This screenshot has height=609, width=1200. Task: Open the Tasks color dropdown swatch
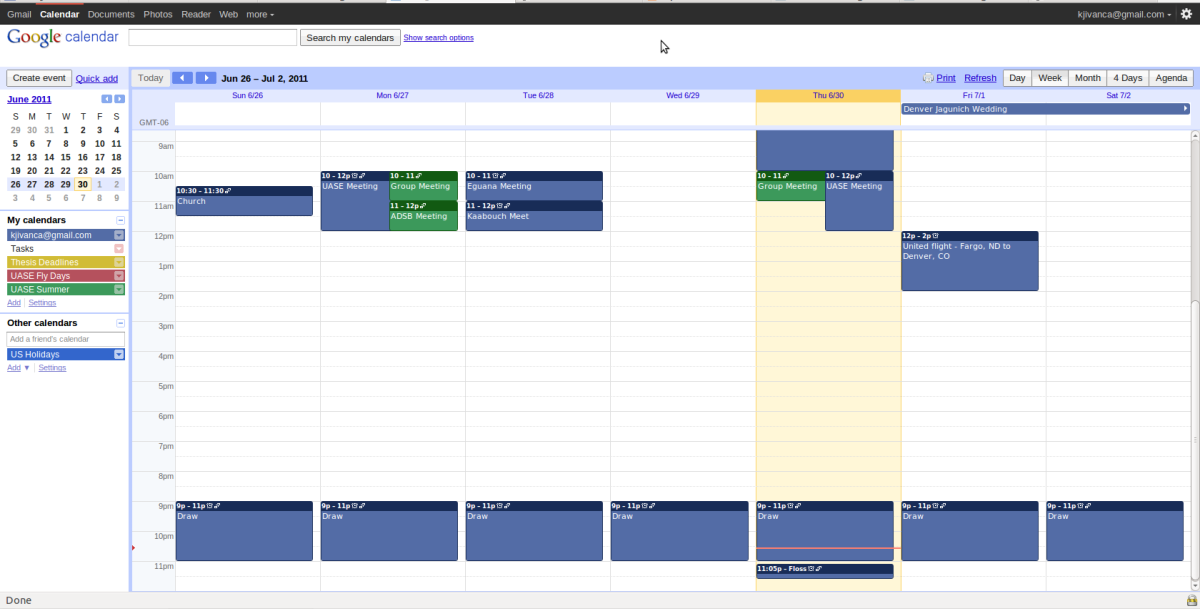click(119, 248)
